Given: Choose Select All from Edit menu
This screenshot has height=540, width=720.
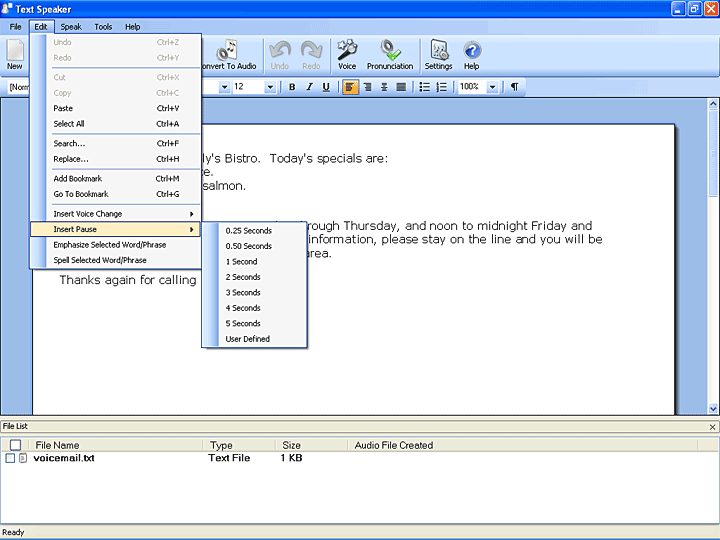Looking at the screenshot, I should (x=115, y=124).
